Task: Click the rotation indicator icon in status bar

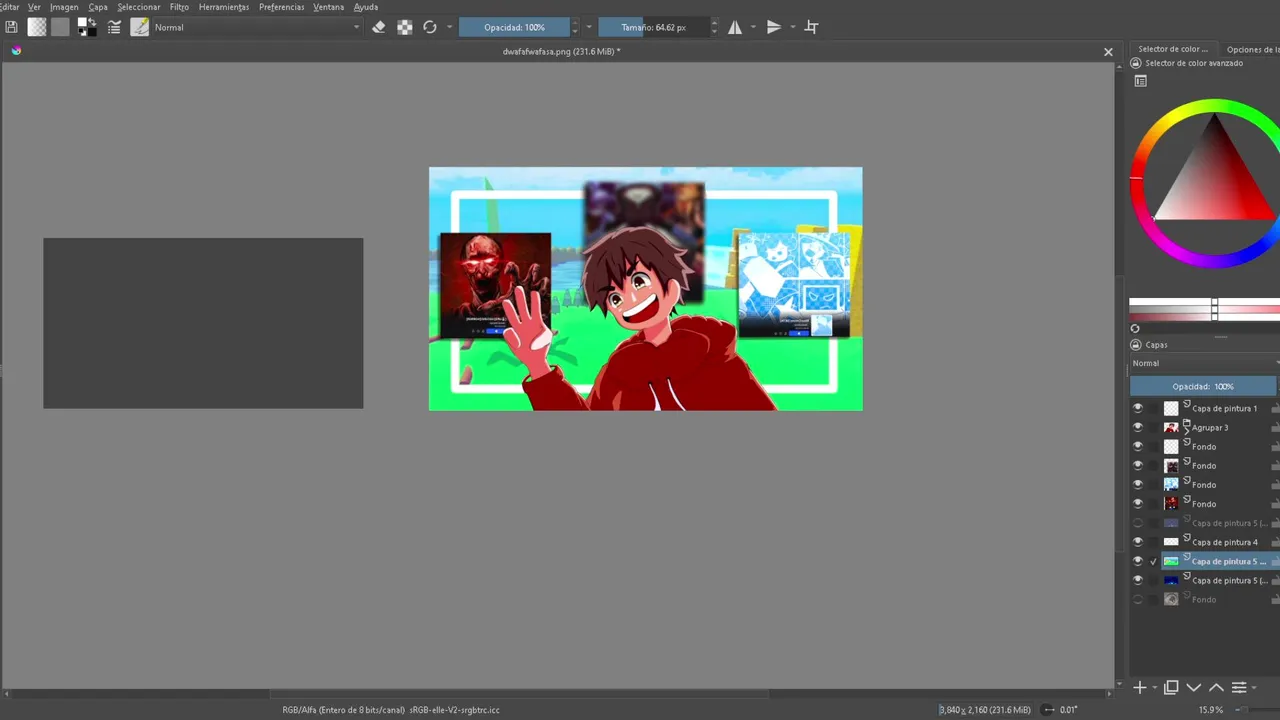Action: tap(1048, 710)
